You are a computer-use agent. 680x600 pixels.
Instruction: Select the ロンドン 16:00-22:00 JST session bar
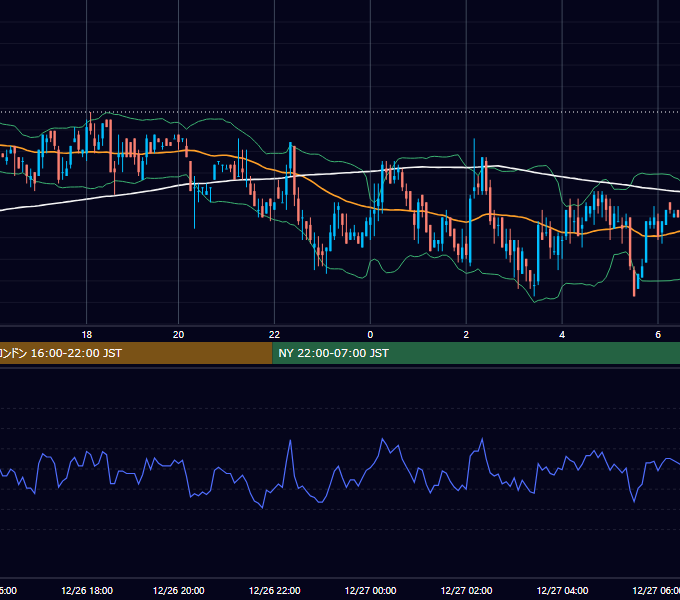(x=136, y=353)
